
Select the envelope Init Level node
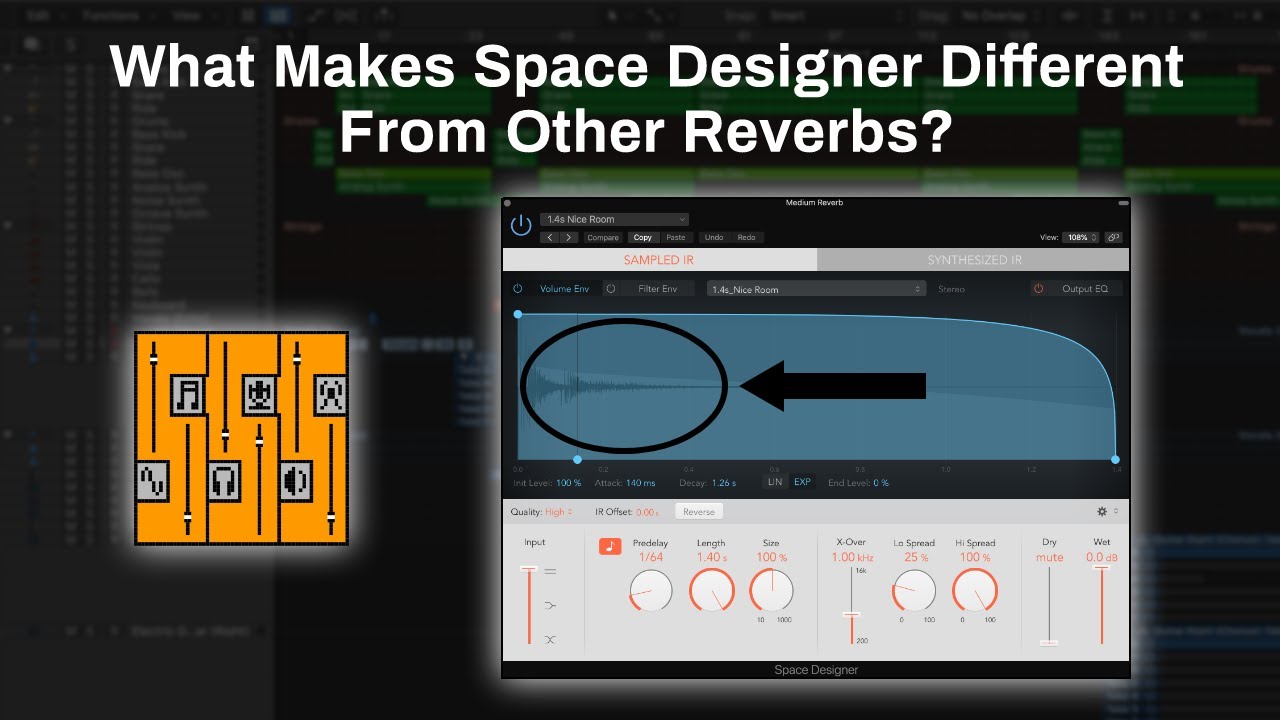pyautogui.click(x=518, y=314)
